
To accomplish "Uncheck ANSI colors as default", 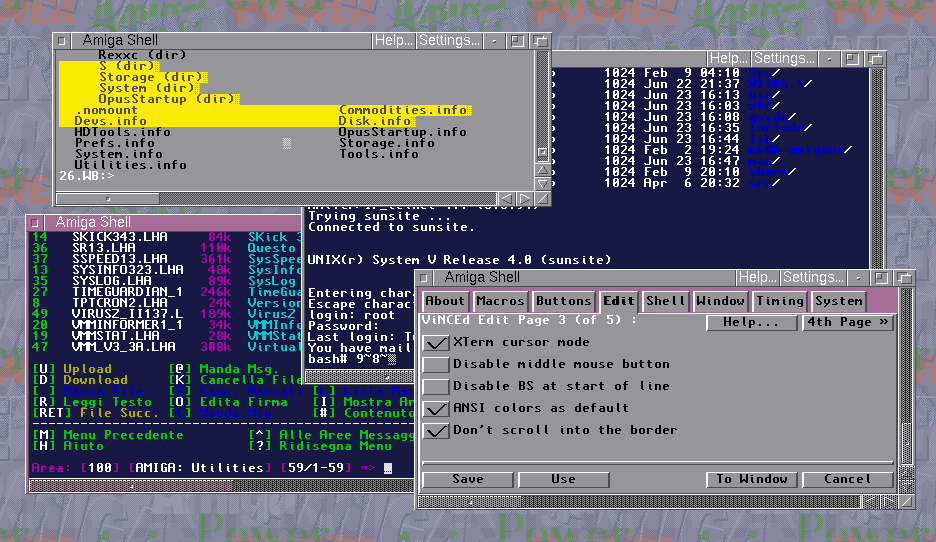I will click(436, 409).
